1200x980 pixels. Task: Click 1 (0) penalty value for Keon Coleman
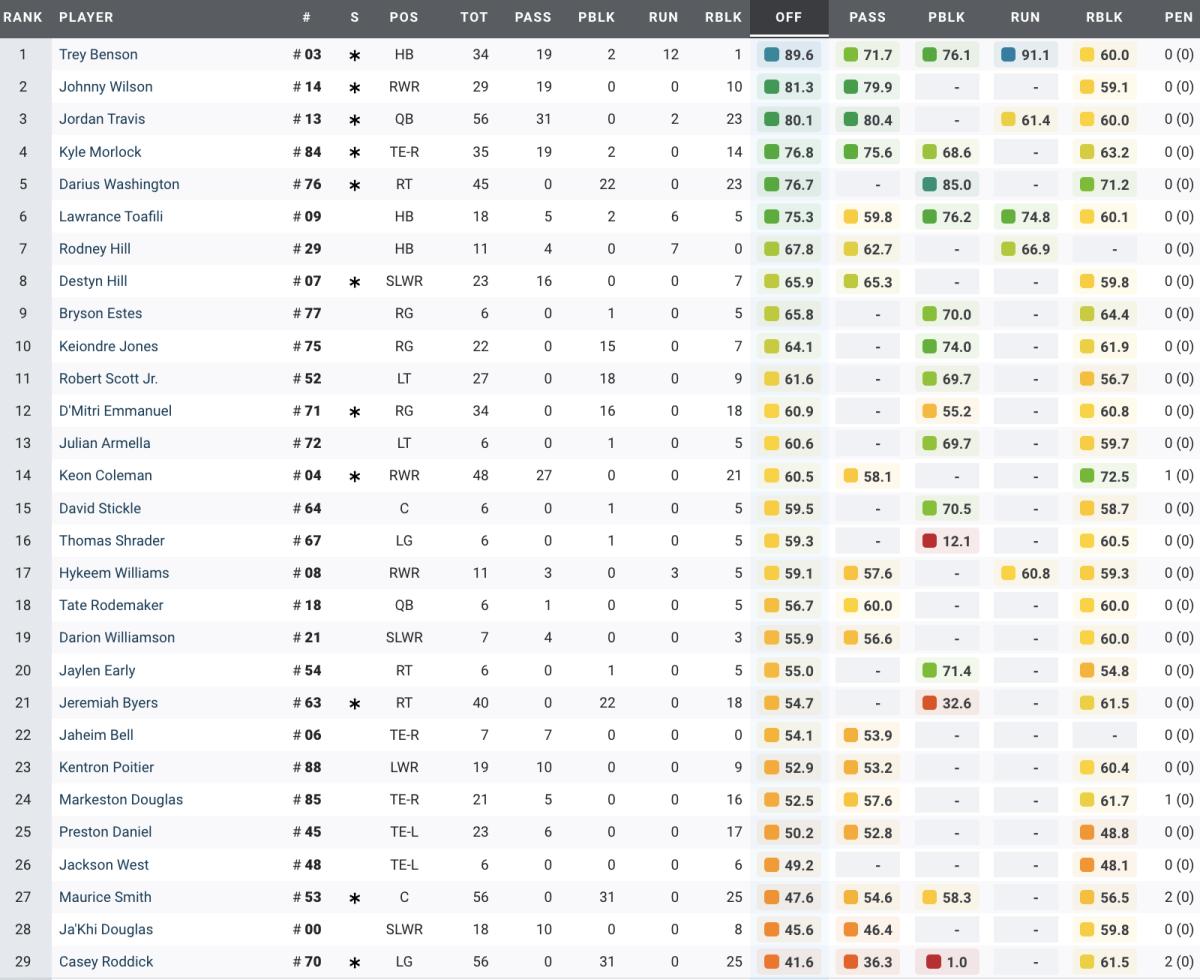(x=1179, y=475)
